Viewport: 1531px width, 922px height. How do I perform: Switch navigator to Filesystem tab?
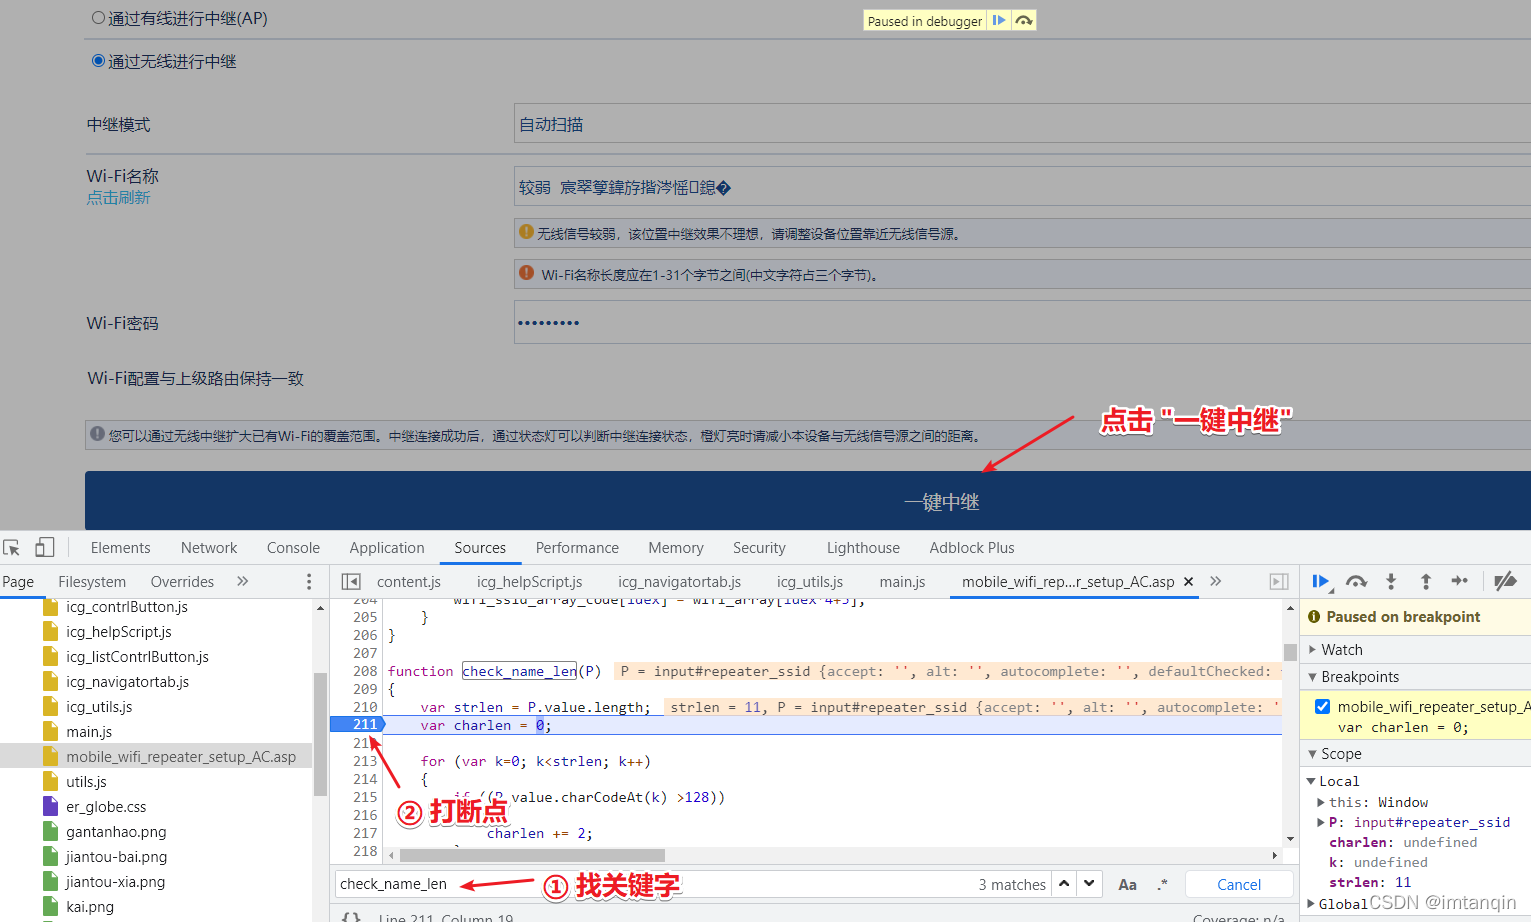click(92, 581)
